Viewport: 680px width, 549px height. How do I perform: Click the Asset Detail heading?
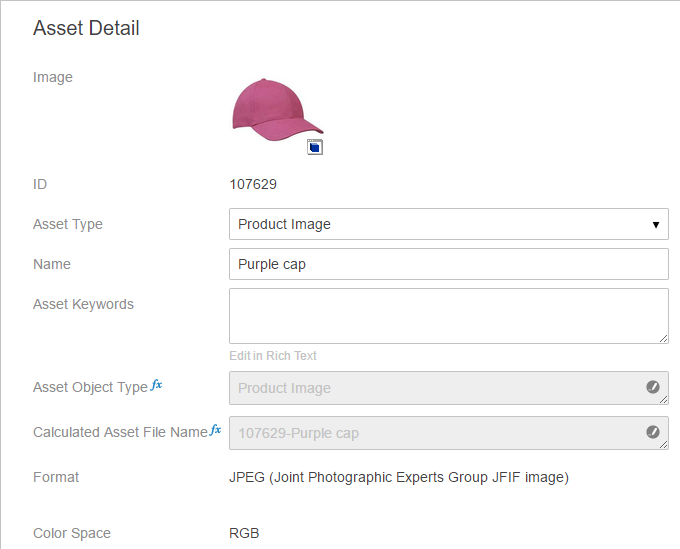point(86,28)
